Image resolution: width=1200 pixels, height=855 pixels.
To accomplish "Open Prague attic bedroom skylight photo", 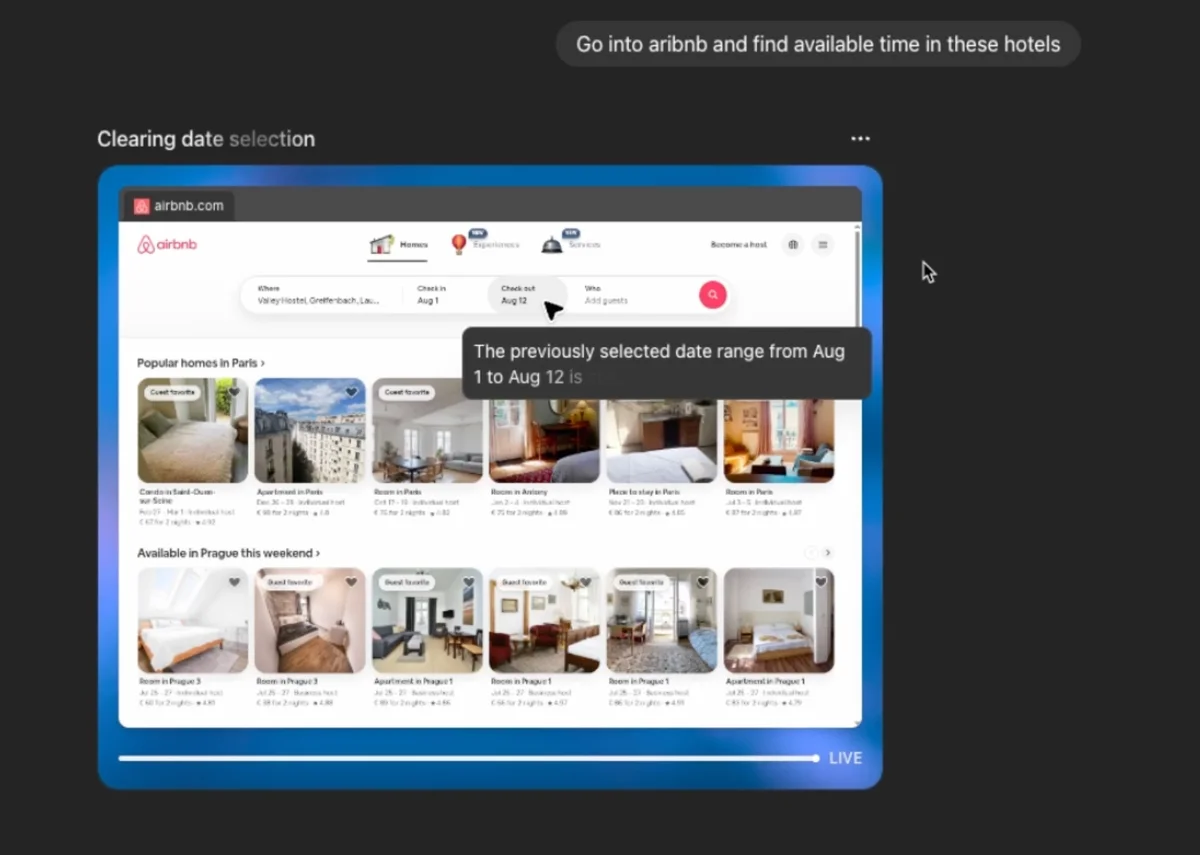I will (x=193, y=621).
